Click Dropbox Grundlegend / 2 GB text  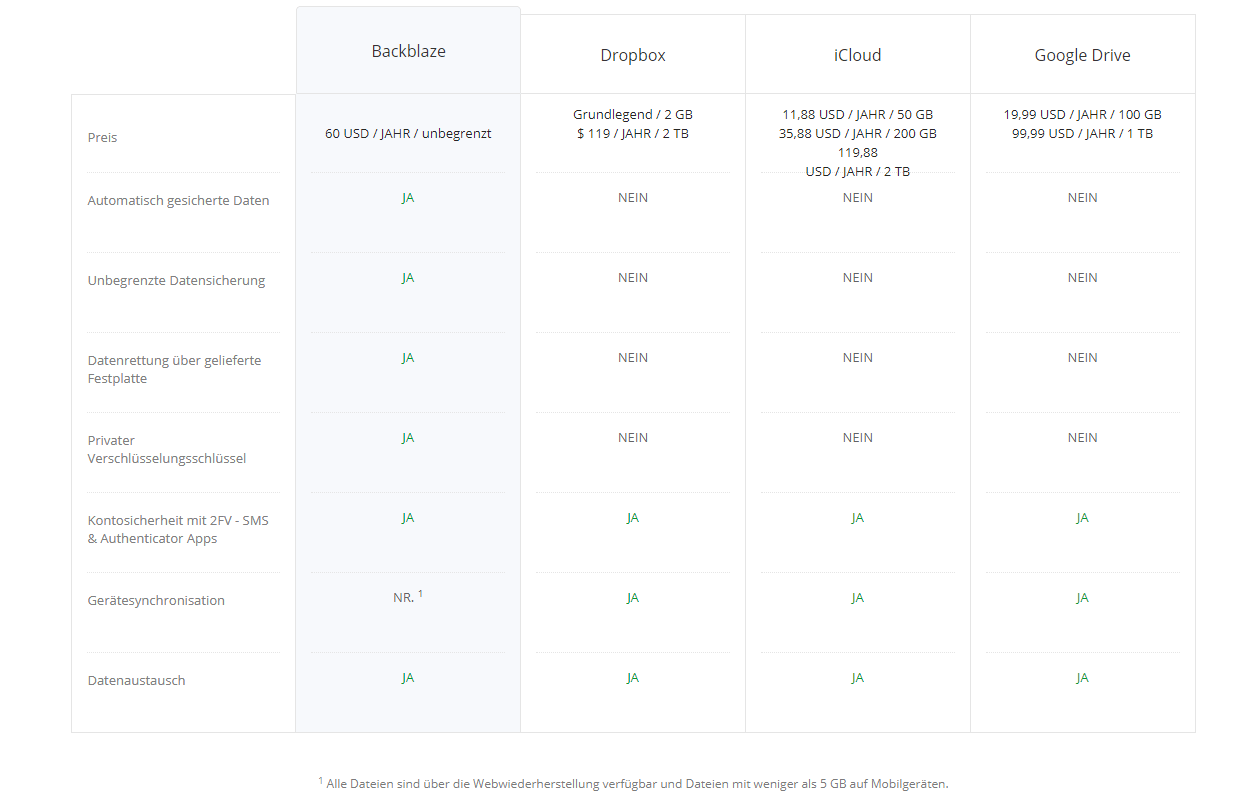point(633,114)
